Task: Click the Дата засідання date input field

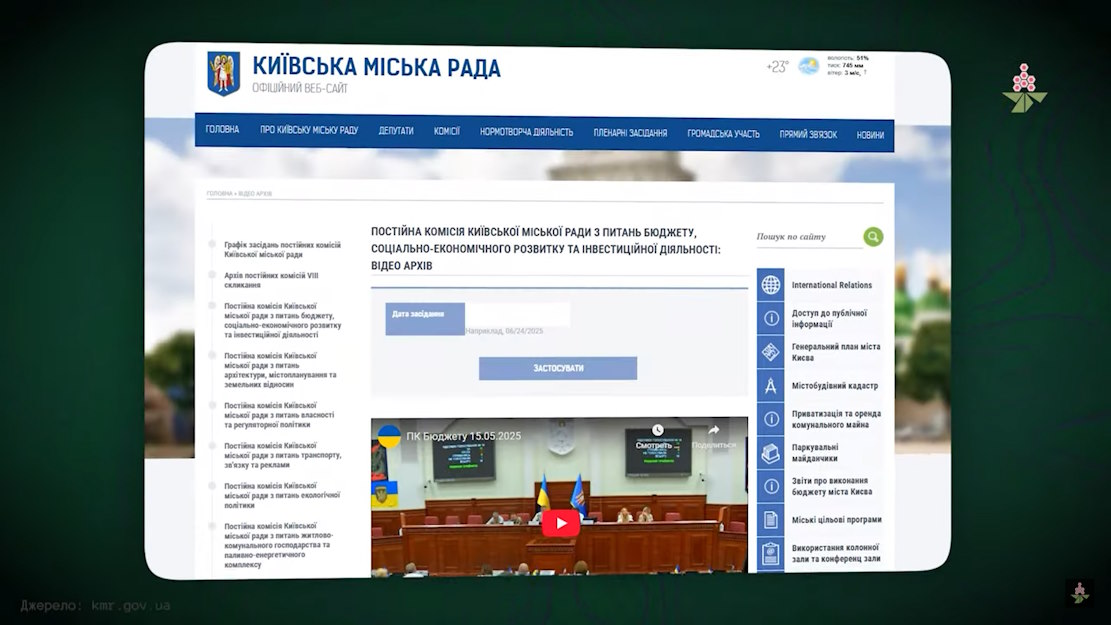Action: 517,314
